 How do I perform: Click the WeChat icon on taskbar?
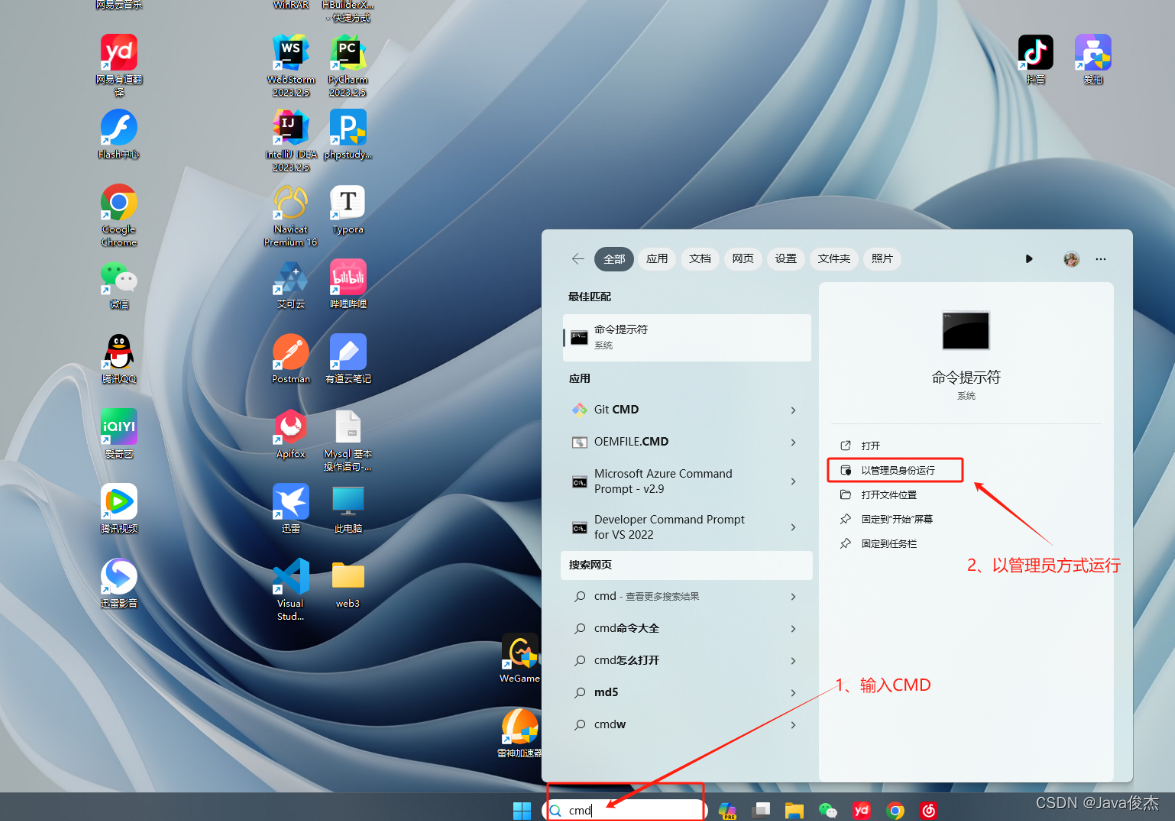pyautogui.click(x=828, y=810)
